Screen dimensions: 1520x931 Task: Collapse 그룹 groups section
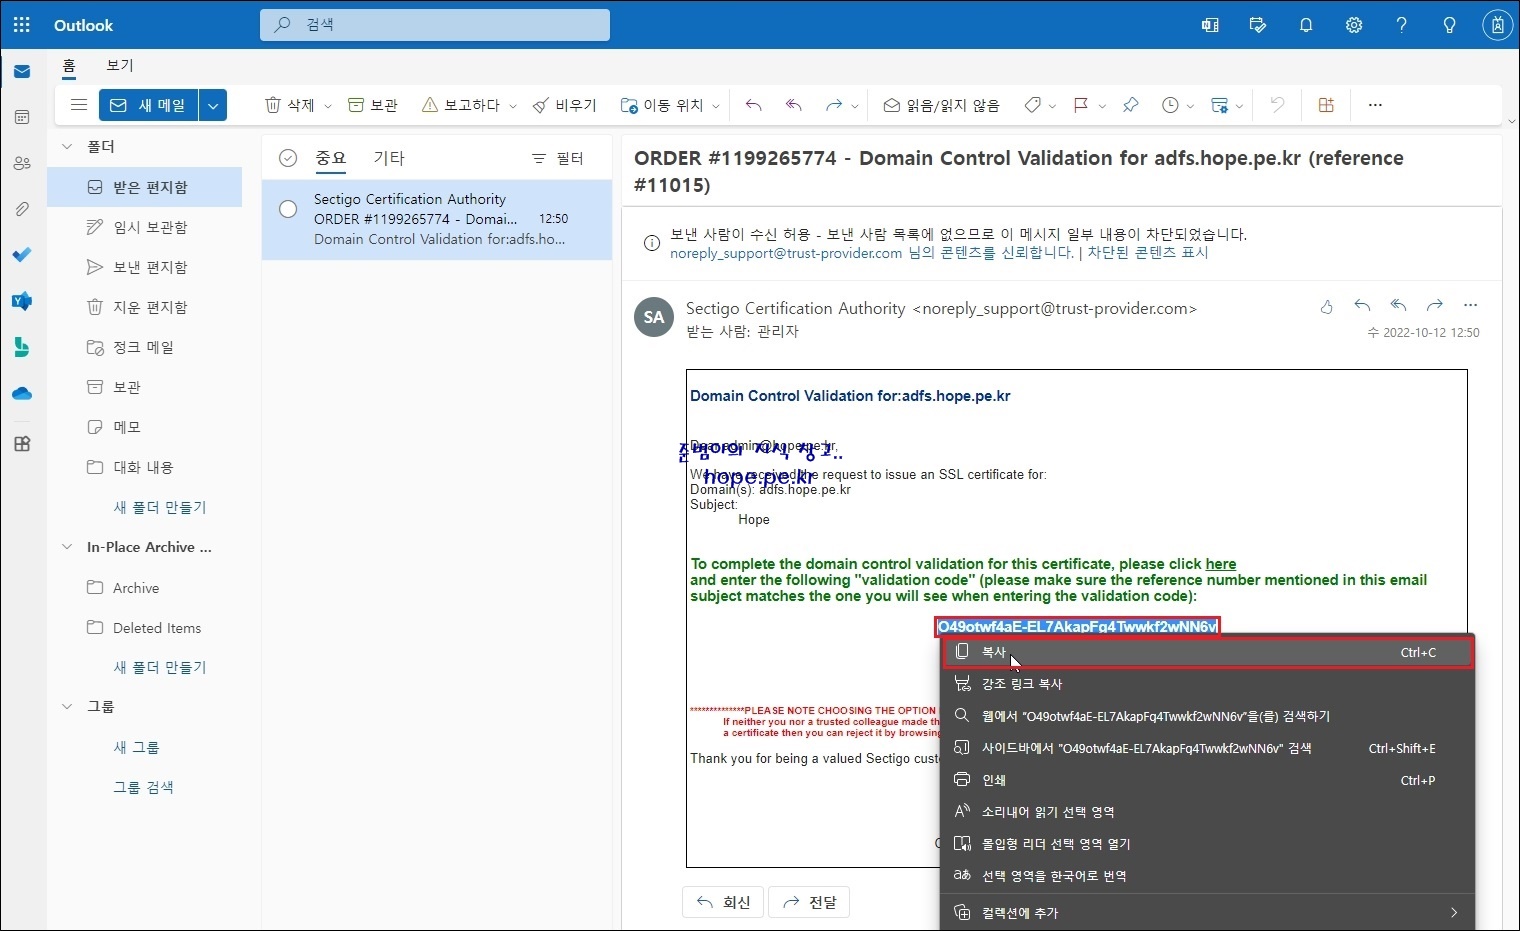tap(67, 706)
